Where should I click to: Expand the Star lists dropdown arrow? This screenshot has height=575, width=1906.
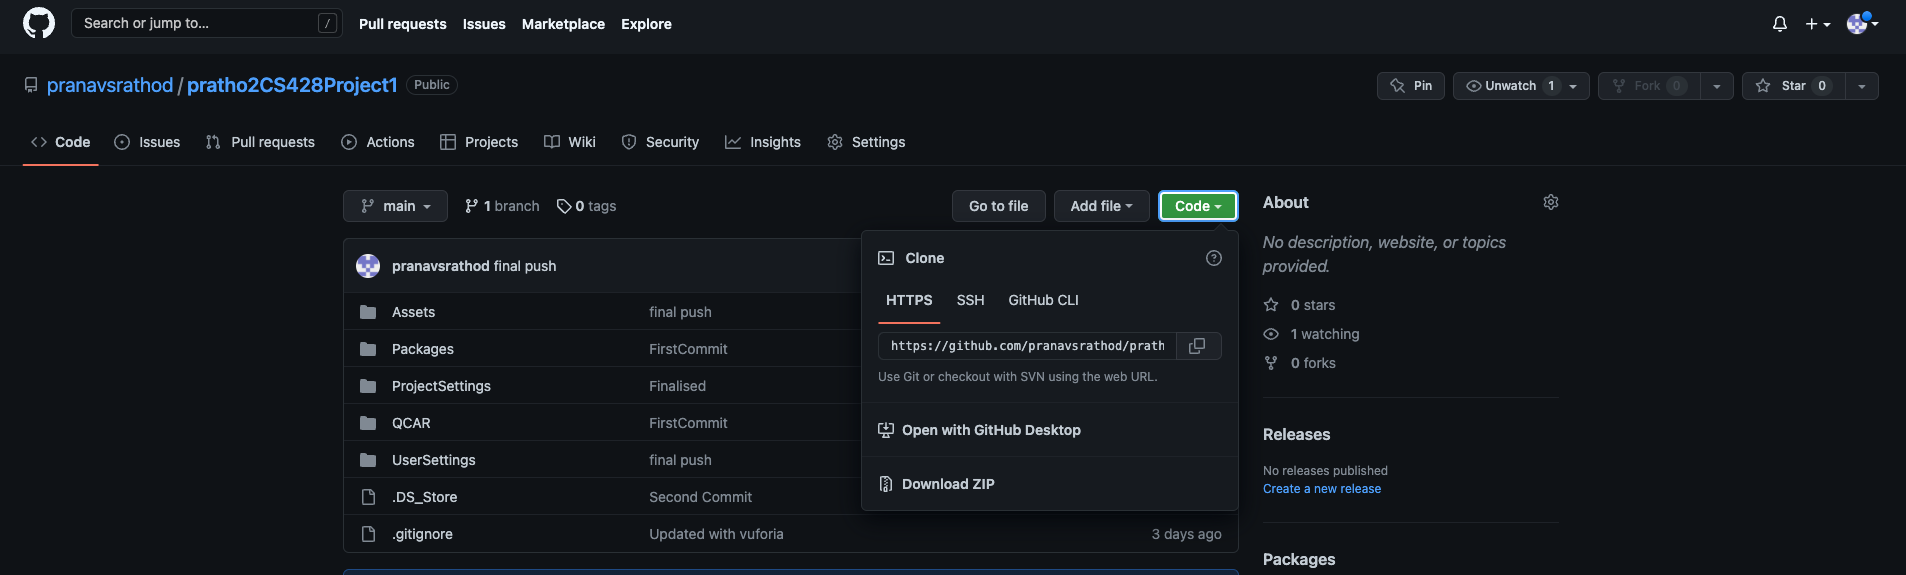click(1862, 86)
